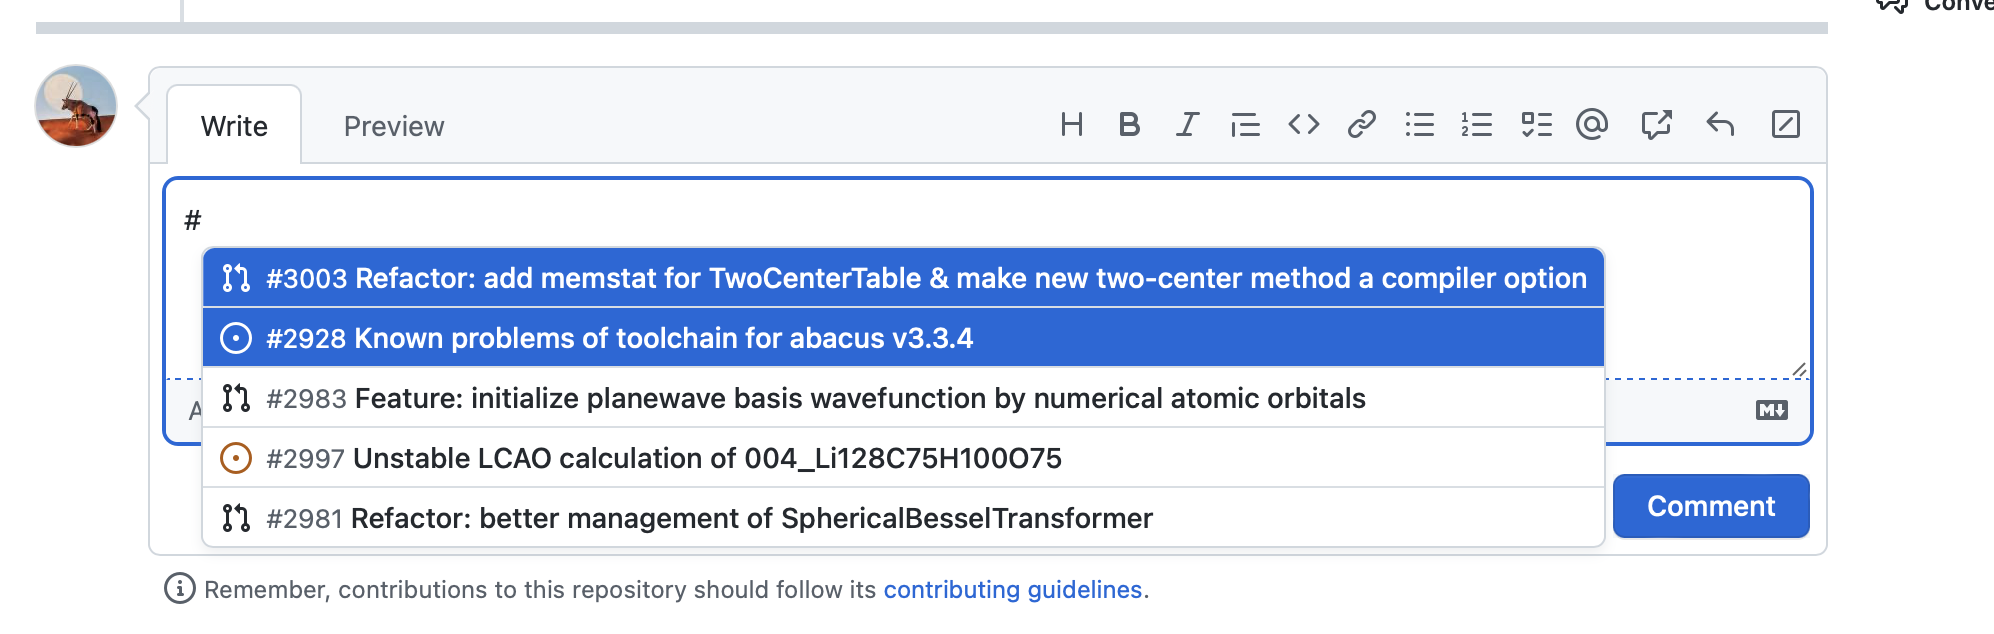Insert a numbered list
Screen dimensions: 1994x634
[x=1477, y=125]
